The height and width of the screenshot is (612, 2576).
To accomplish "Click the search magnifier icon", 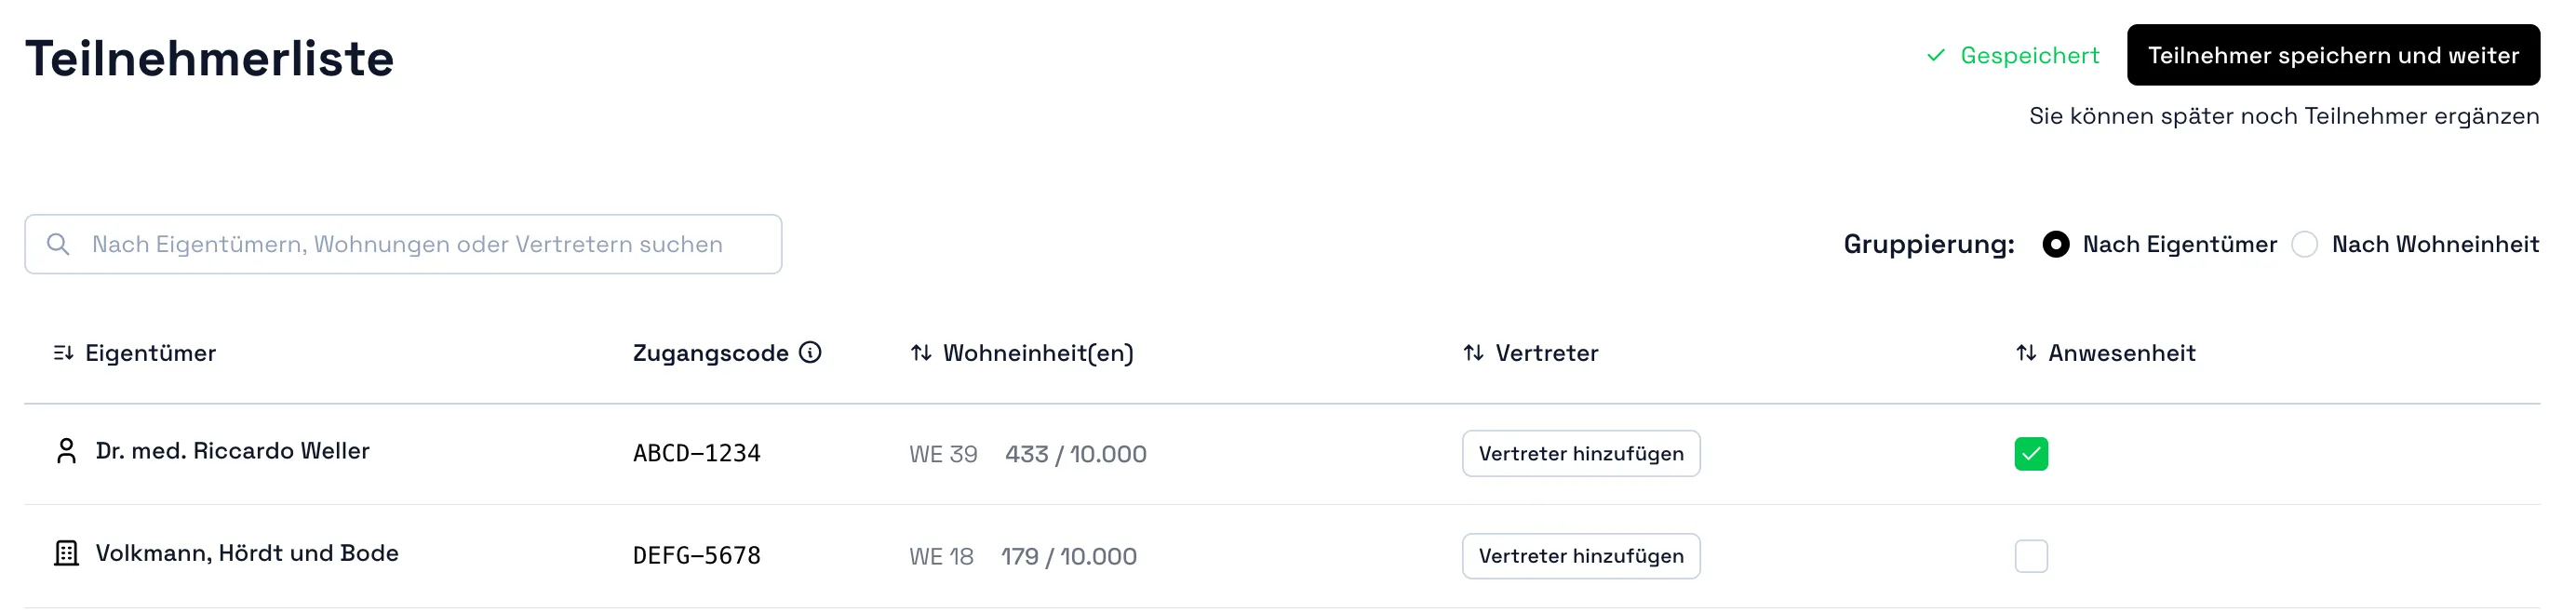I will tap(58, 243).
